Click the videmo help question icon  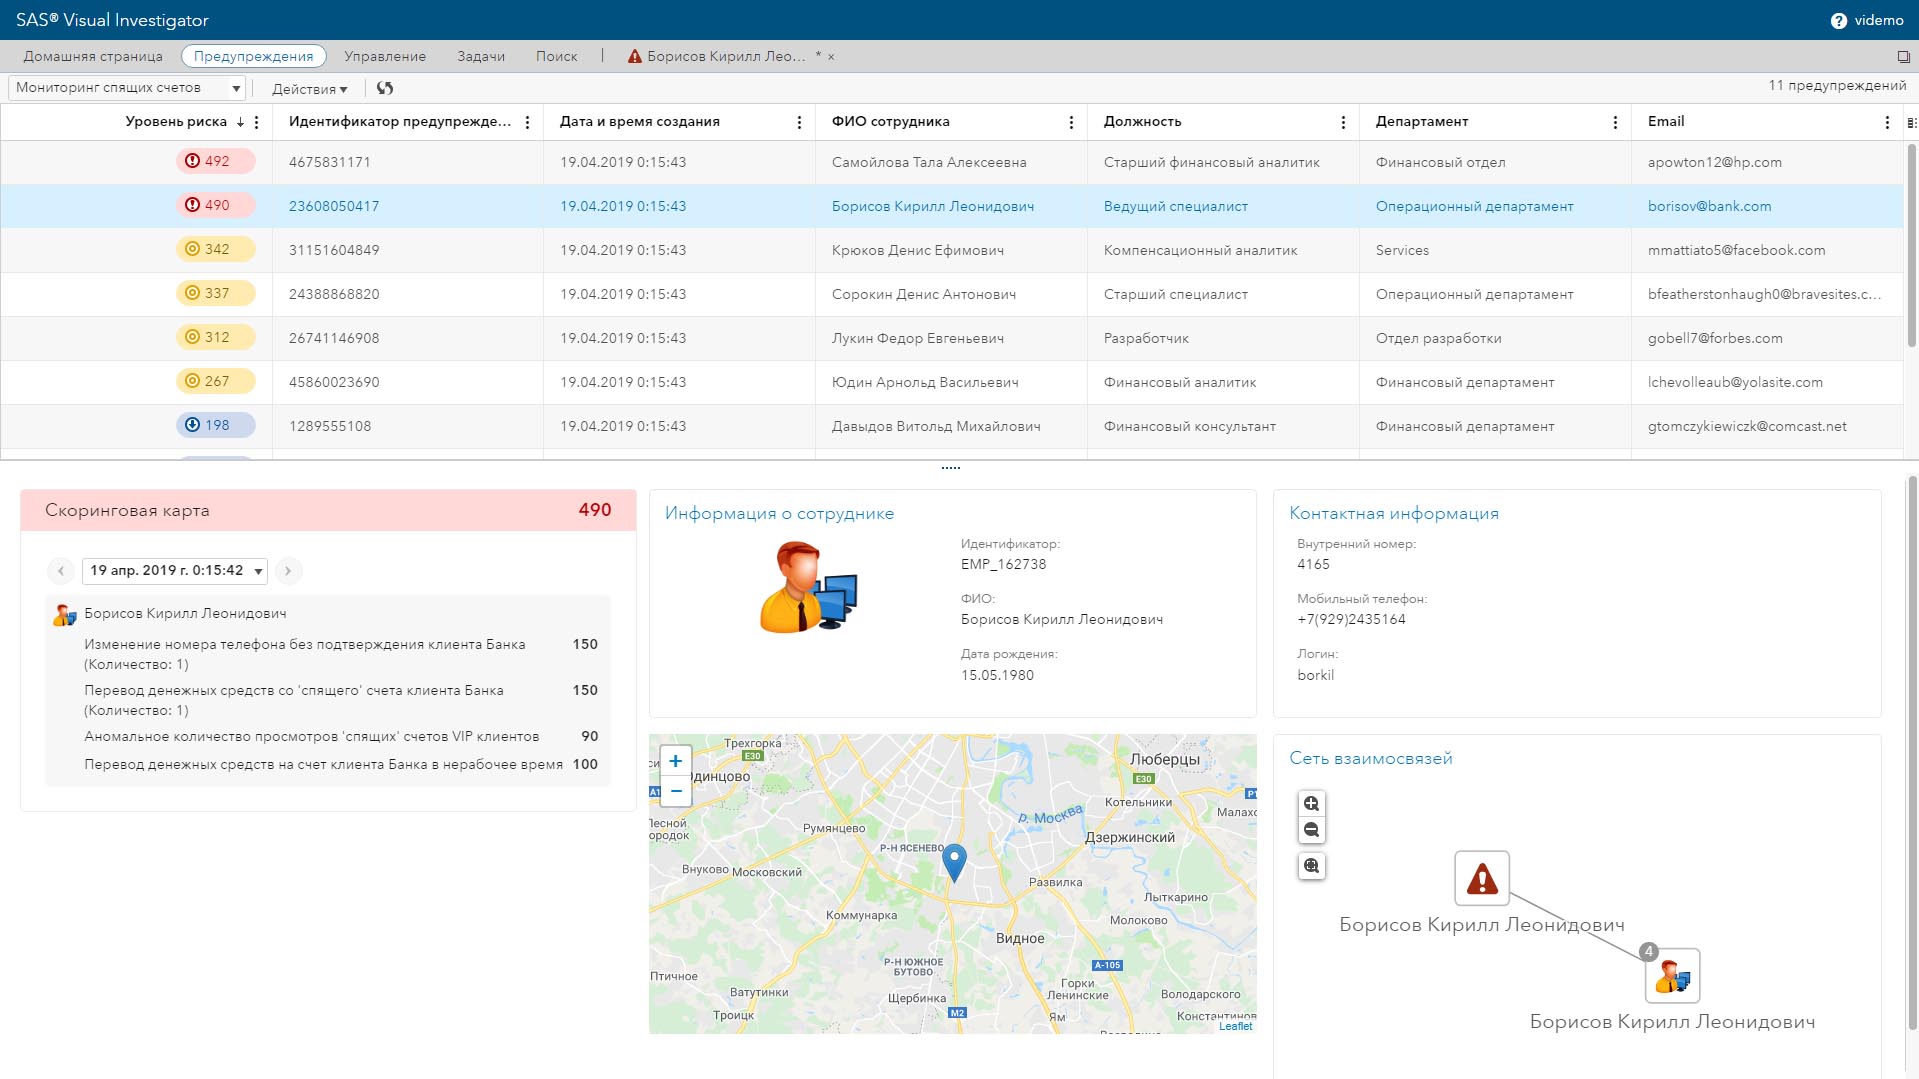pyautogui.click(x=1838, y=21)
